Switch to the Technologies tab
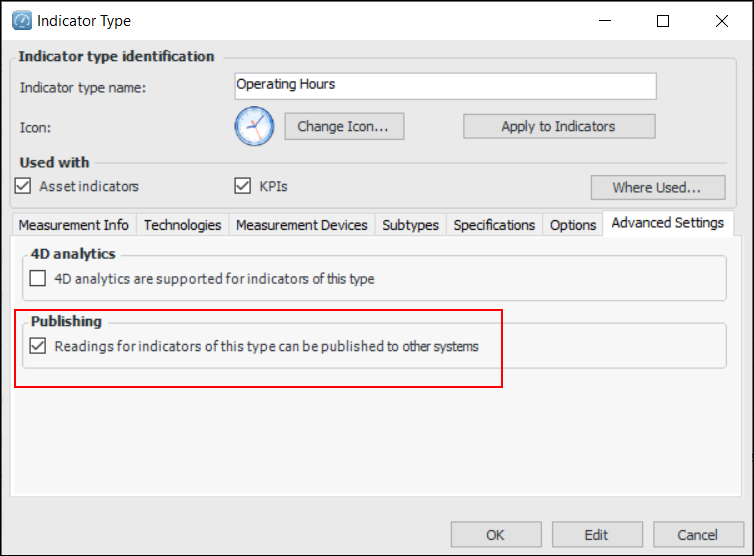Viewport: 754px width, 556px height. (x=183, y=225)
